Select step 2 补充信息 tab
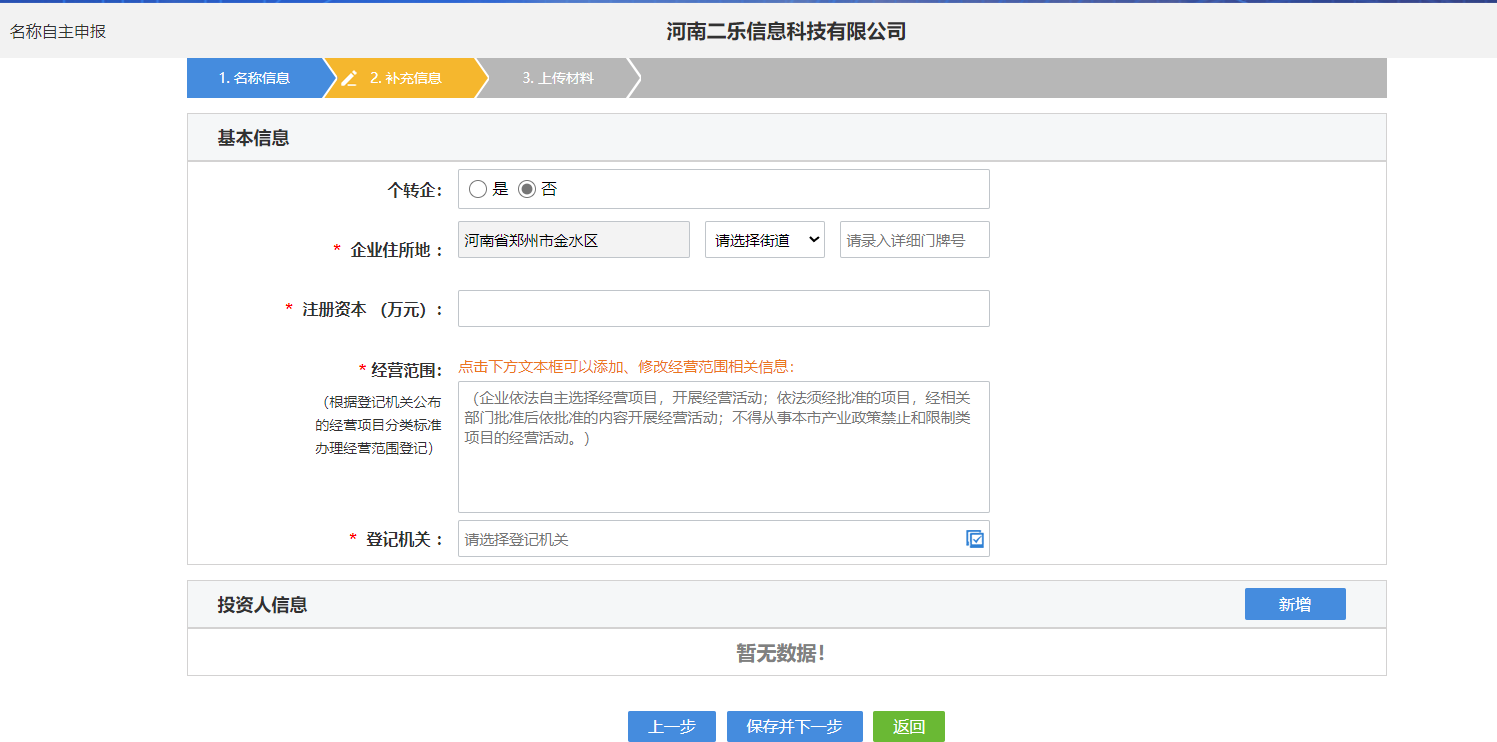The image size is (1497, 742). pos(405,78)
